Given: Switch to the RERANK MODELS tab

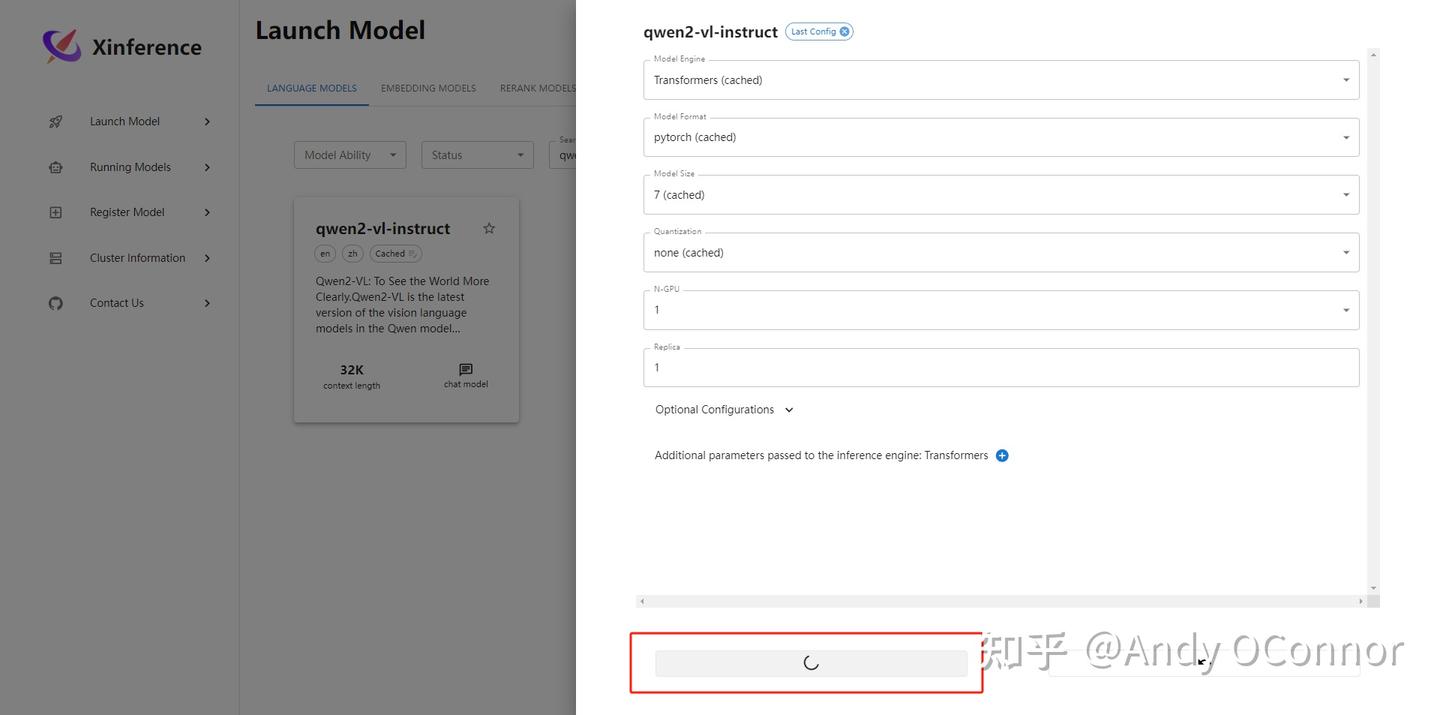Looking at the screenshot, I should point(537,88).
